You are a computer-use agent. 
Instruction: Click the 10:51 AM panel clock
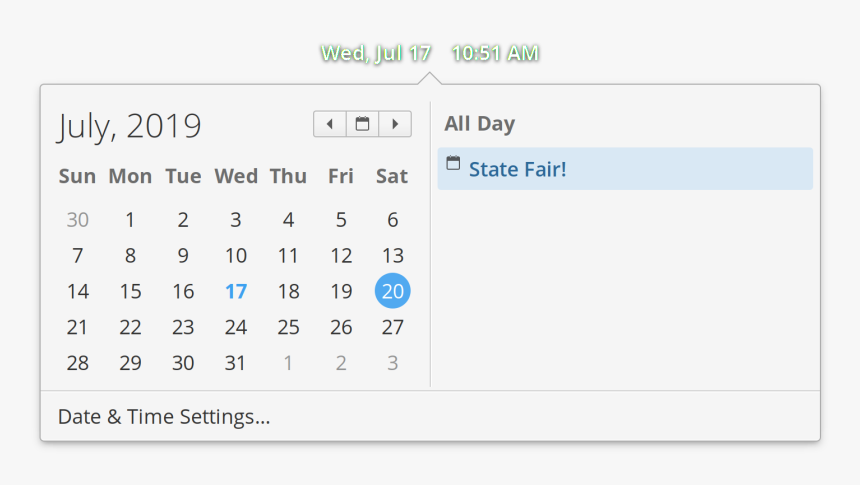[x=495, y=53]
